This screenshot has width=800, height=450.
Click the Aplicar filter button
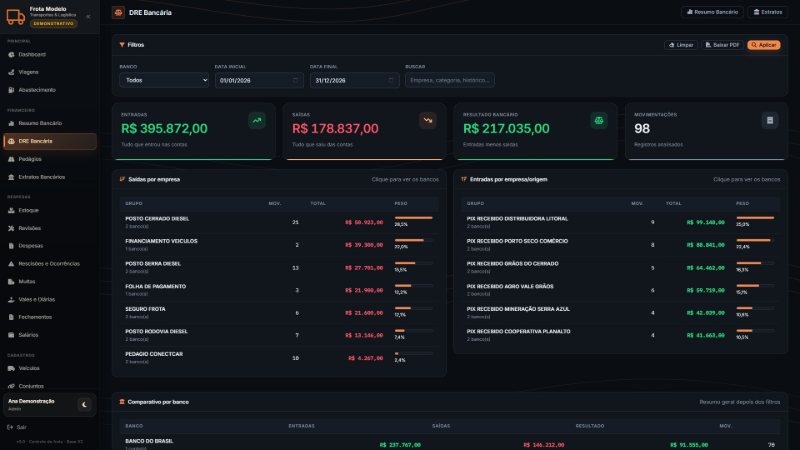pos(764,45)
